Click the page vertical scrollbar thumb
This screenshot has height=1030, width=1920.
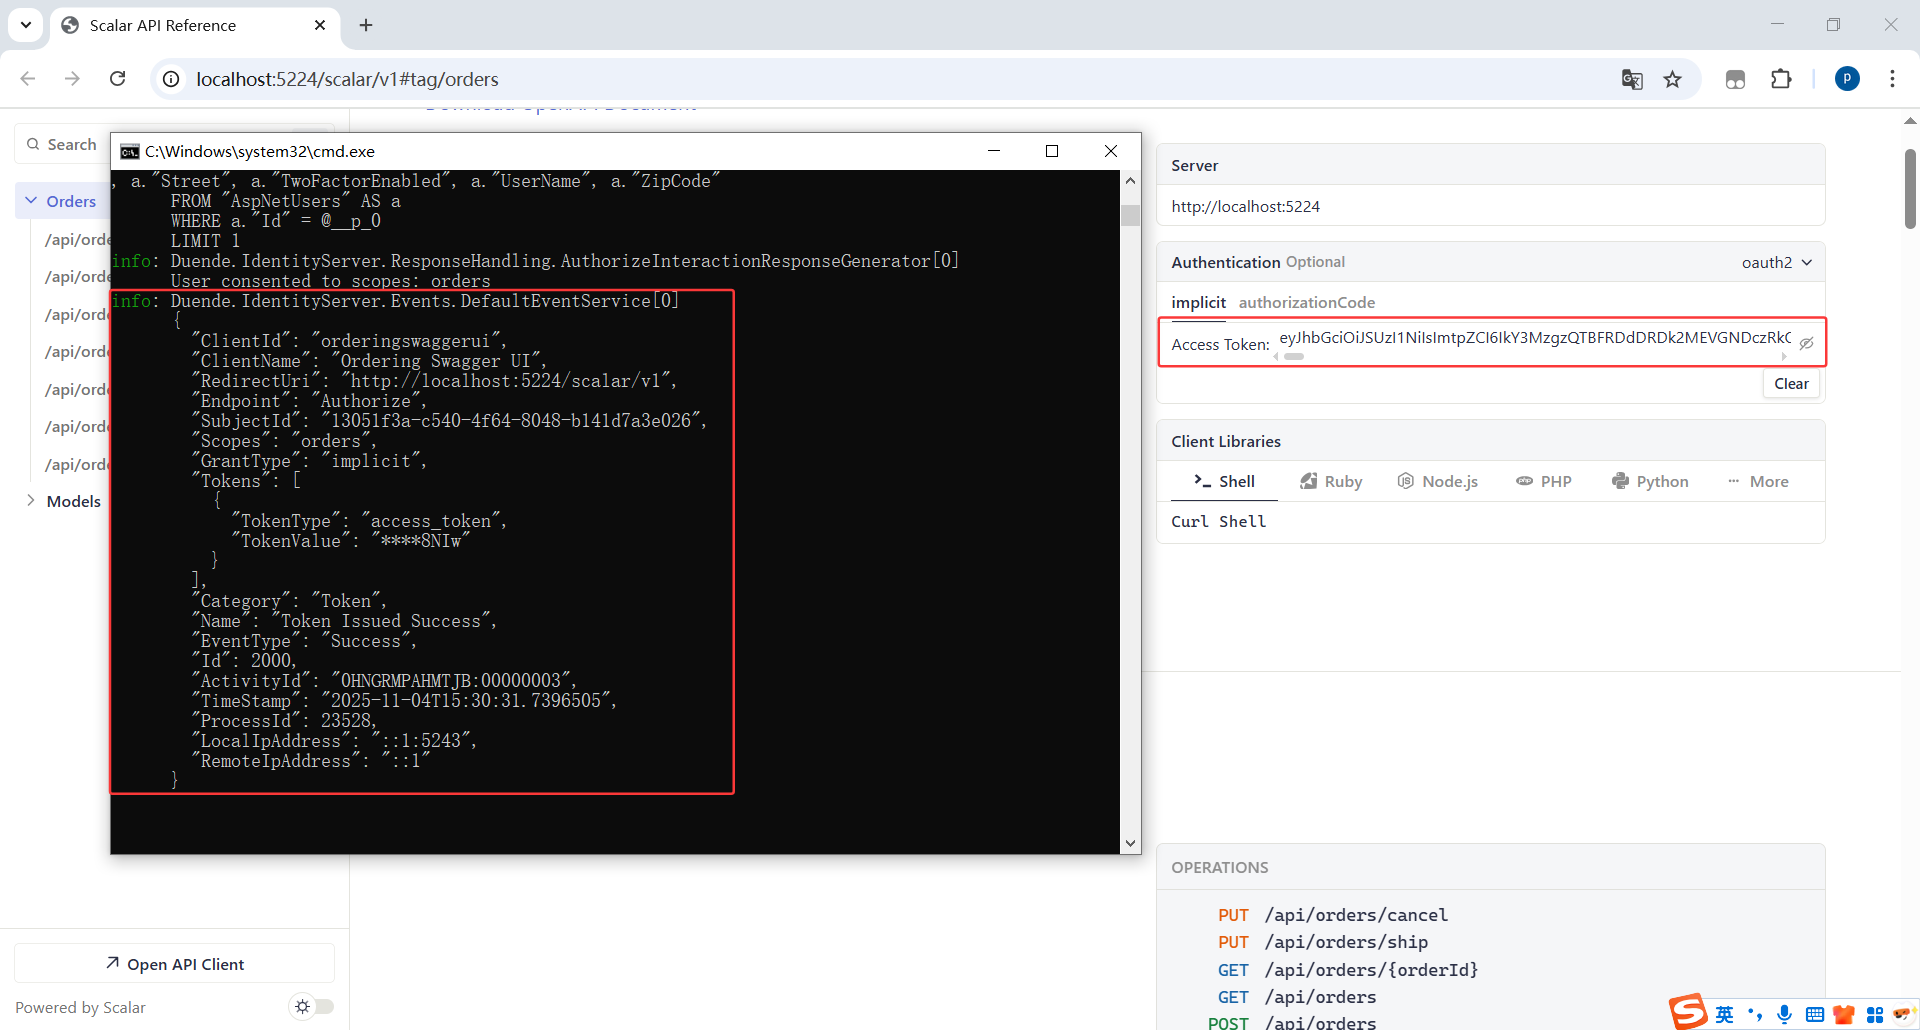click(1909, 188)
